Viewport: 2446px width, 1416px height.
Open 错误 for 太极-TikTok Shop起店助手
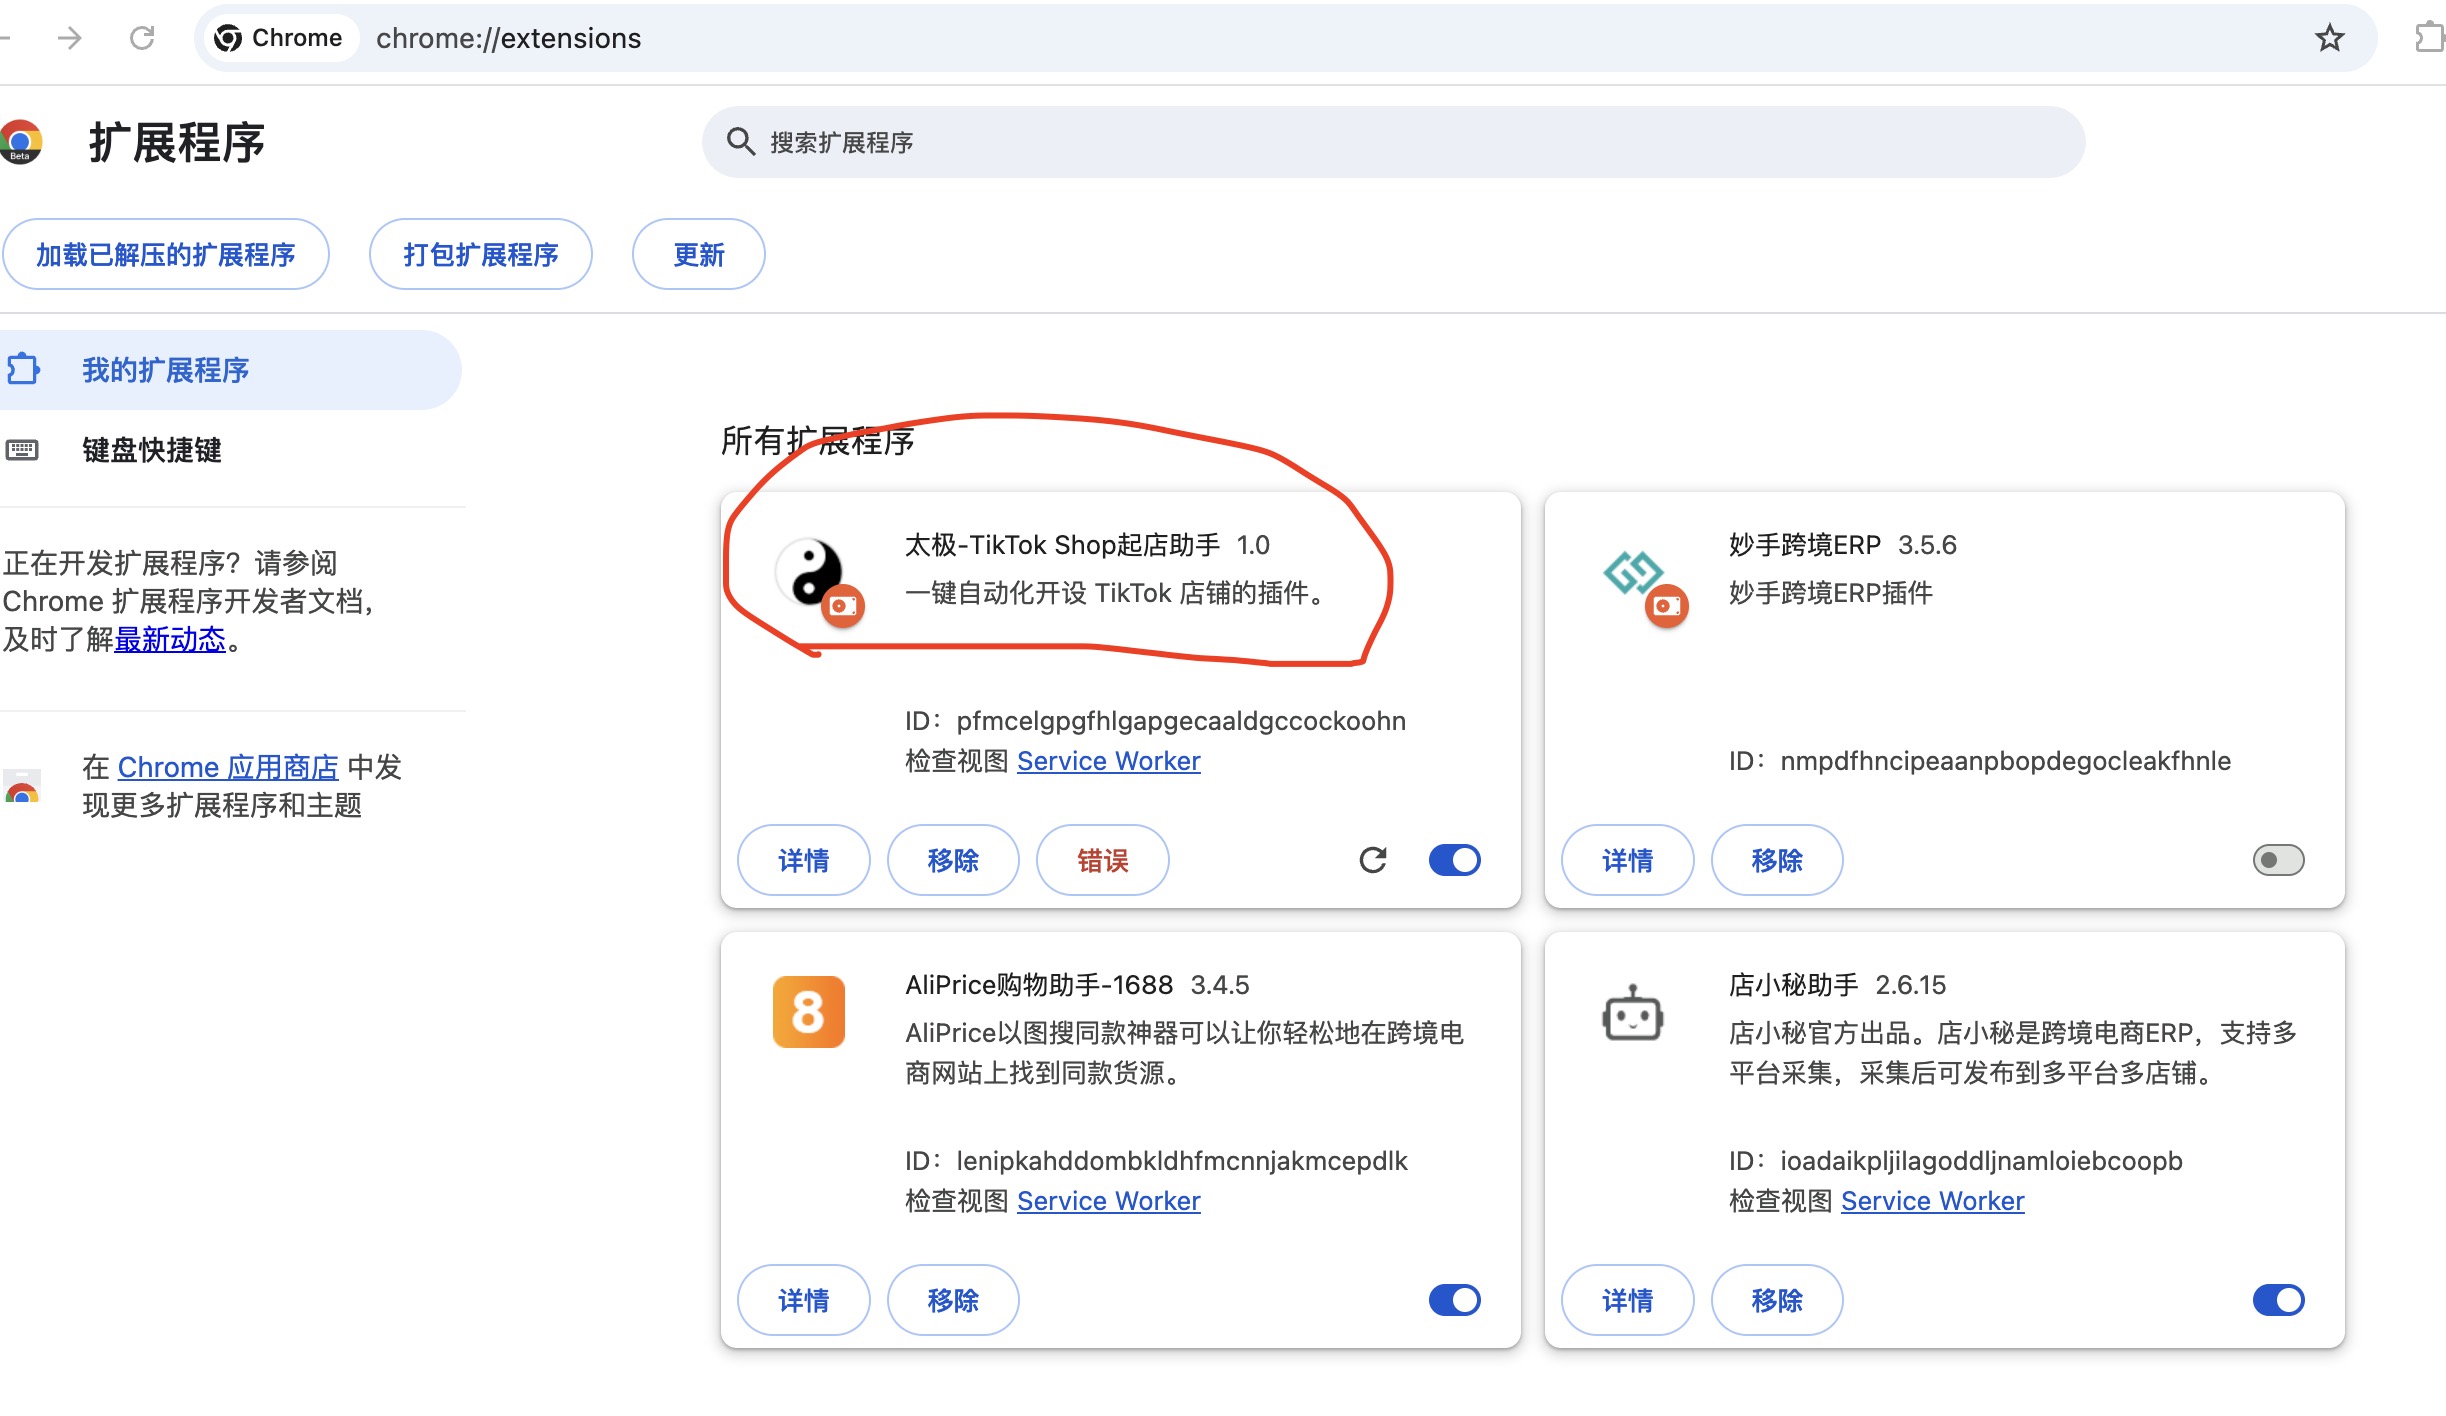1103,860
